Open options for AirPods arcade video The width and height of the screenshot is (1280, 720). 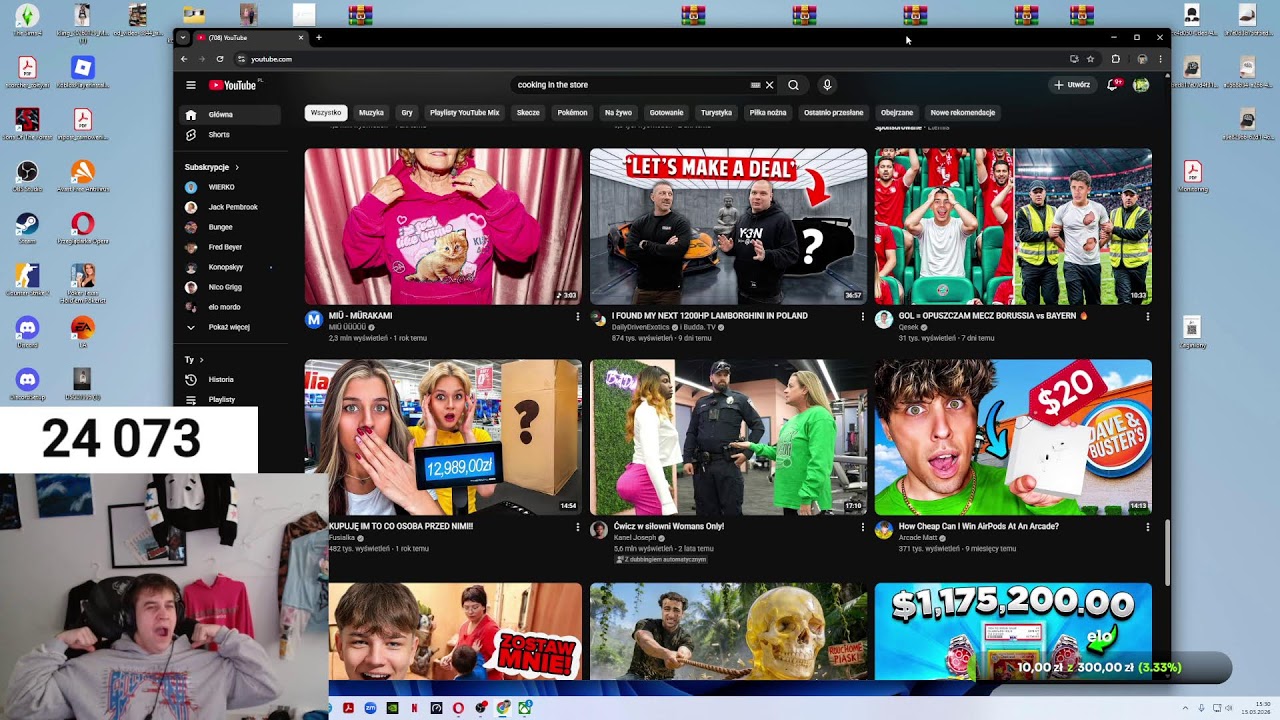(1147, 527)
